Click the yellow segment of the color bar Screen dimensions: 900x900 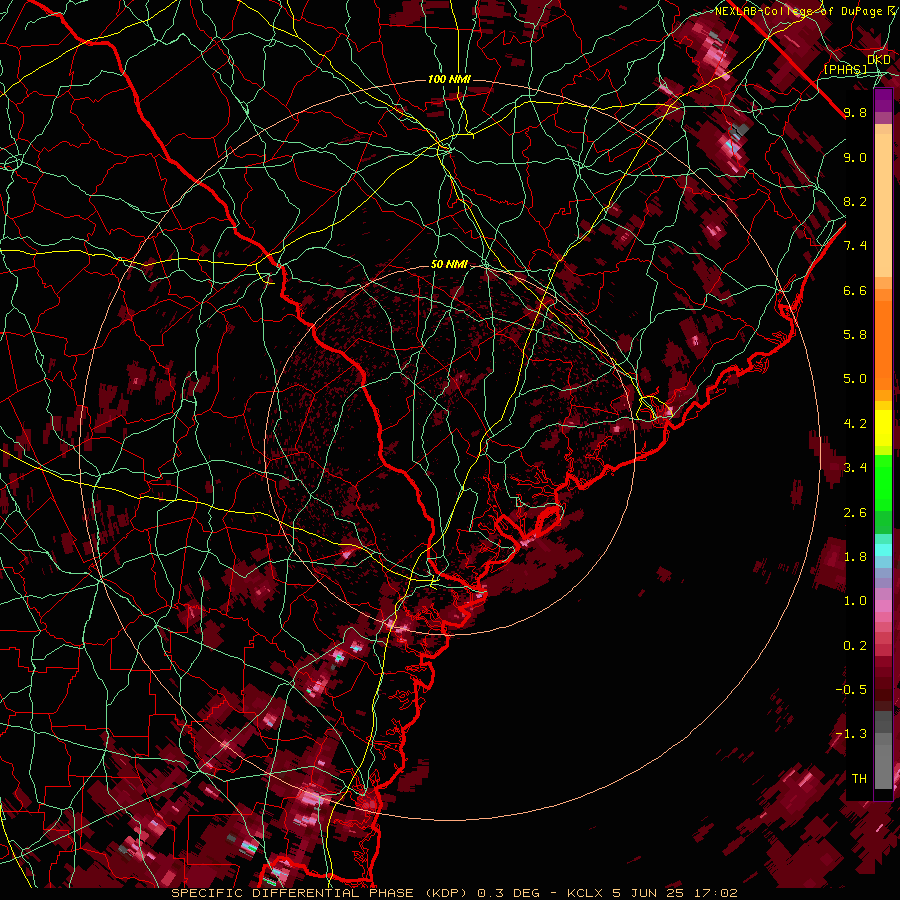(883, 427)
